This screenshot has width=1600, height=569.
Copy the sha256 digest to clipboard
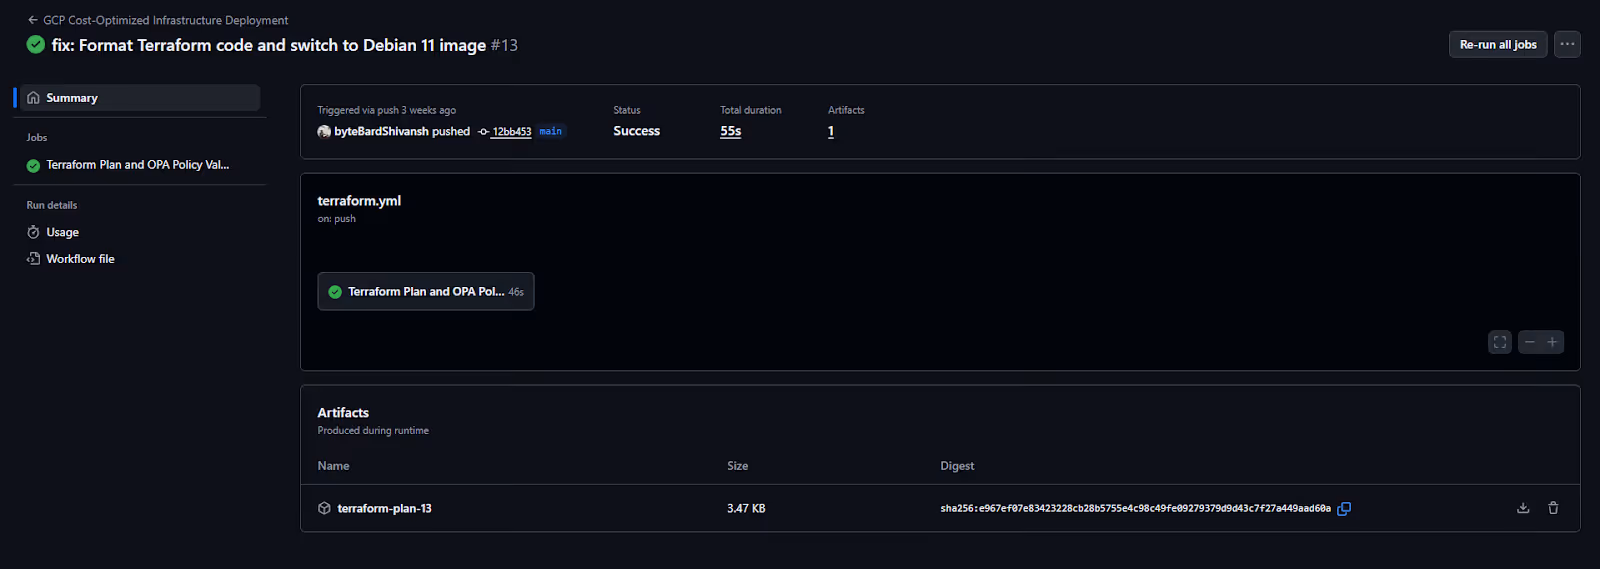point(1344,508)
